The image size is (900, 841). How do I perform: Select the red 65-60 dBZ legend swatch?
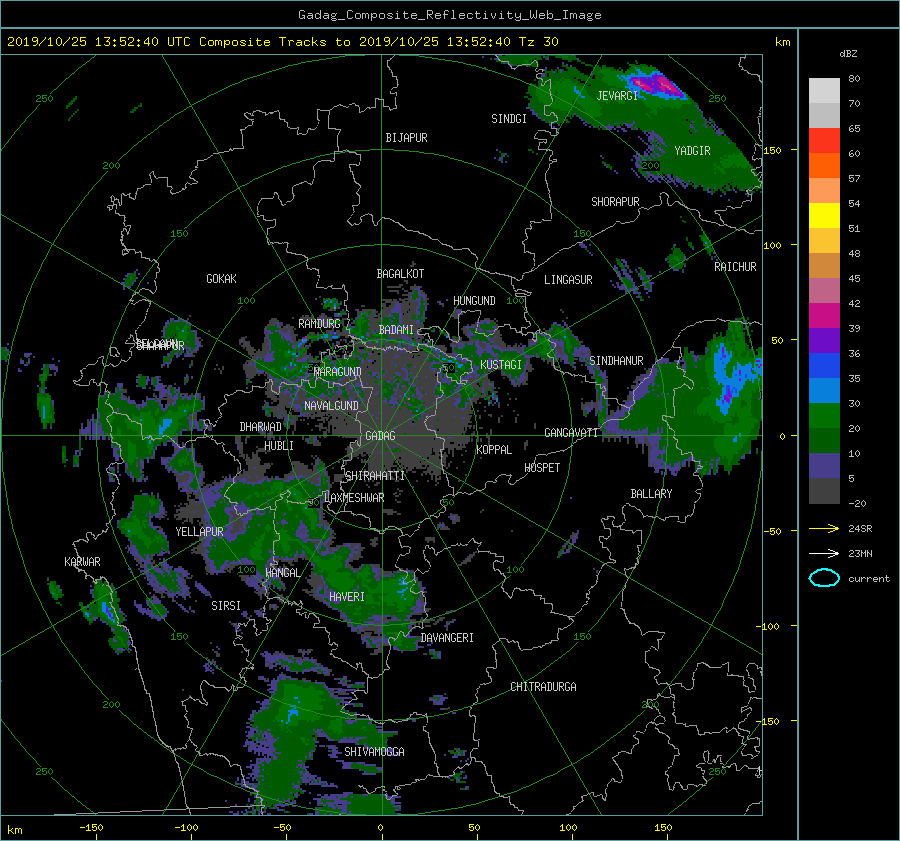(824, 140)
